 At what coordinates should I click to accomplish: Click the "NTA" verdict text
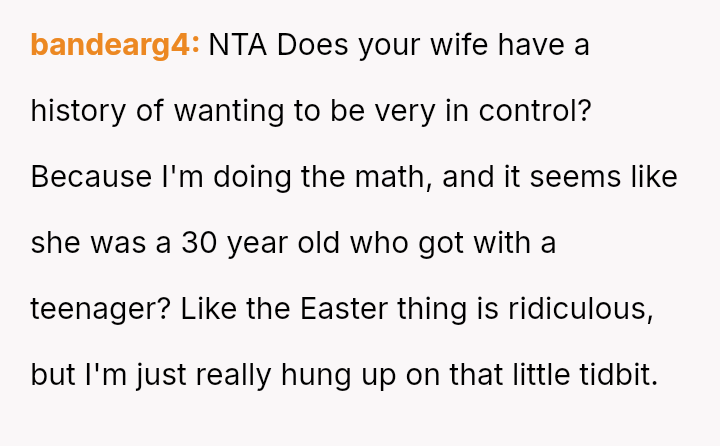pos(239,45)
